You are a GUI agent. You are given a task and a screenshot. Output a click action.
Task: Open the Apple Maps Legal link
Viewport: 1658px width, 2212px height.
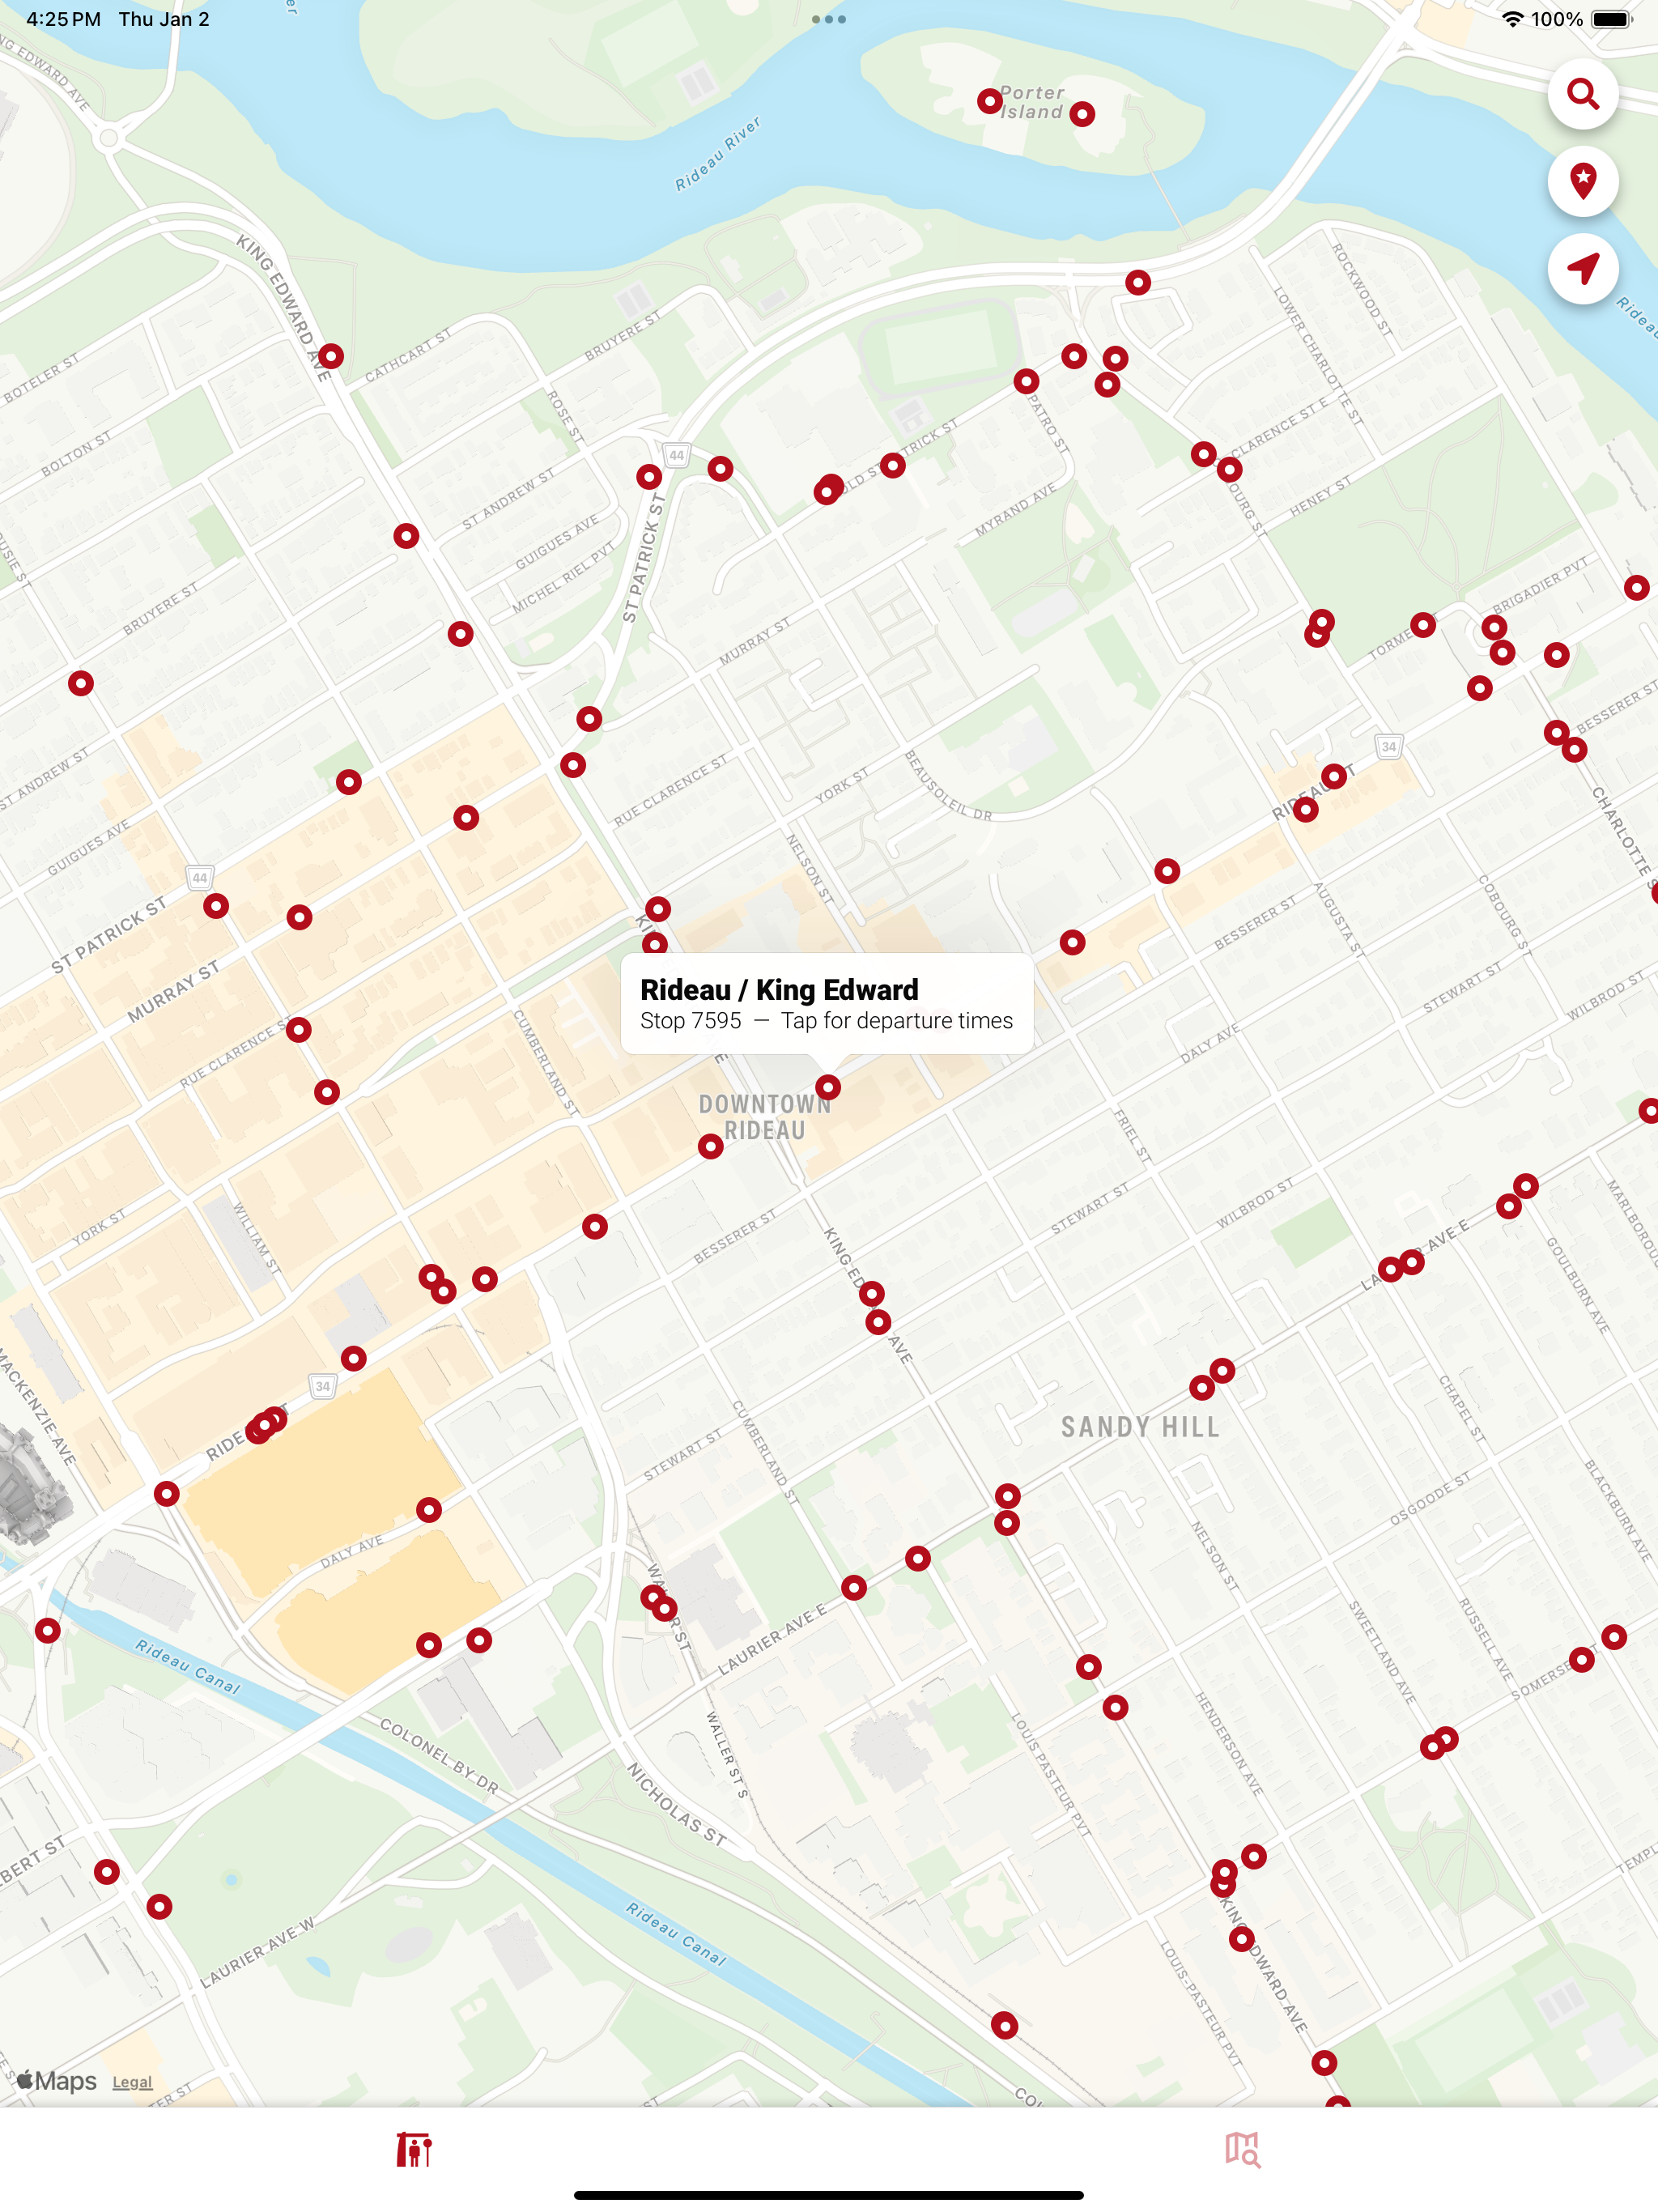click(x=132, y=2082)
